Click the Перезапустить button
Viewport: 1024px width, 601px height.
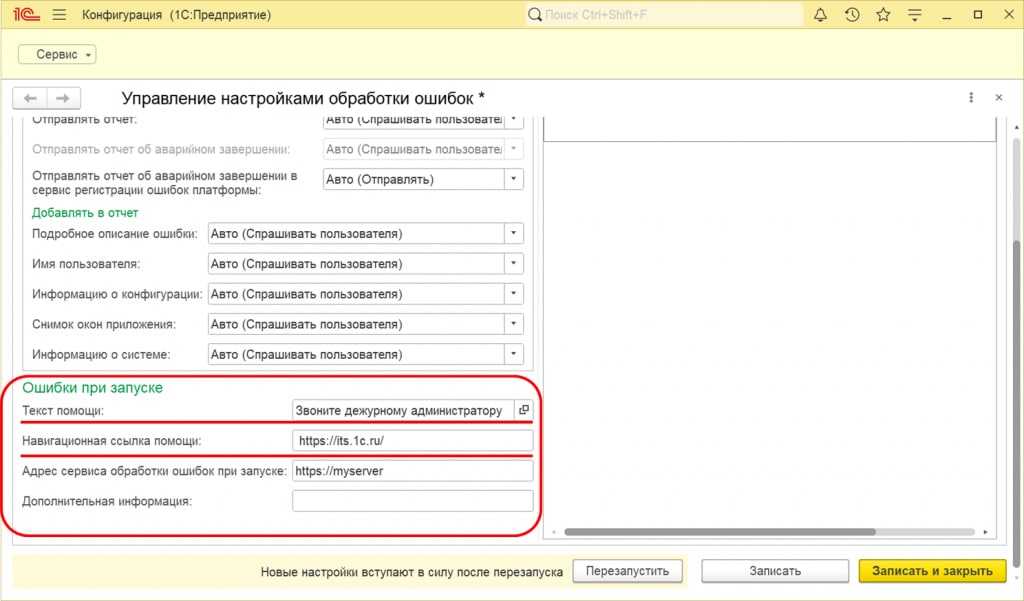point(627,571)
